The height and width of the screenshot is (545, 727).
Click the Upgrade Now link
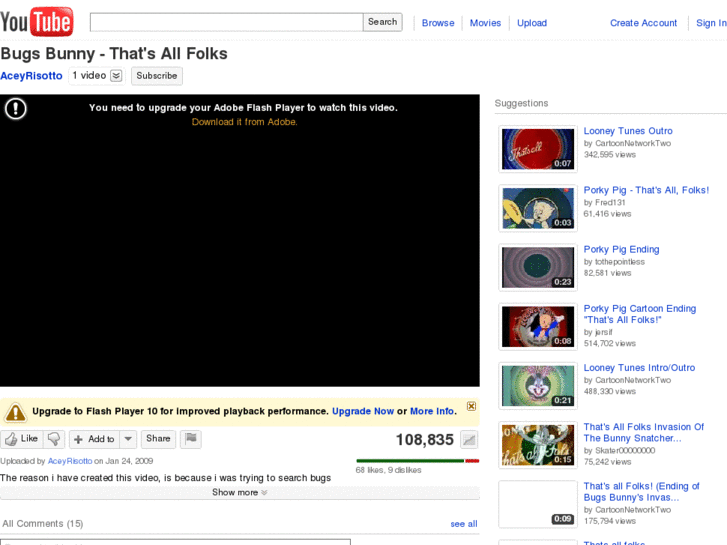pos(363,411)
